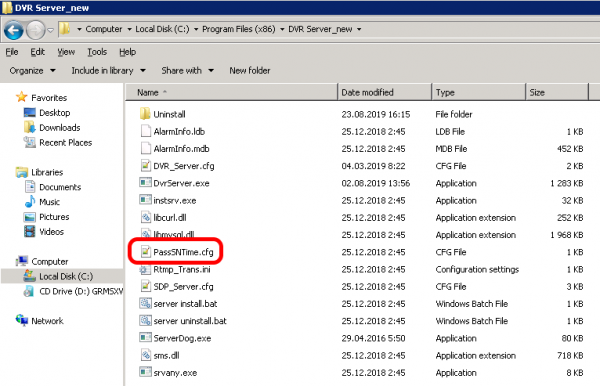
Task: Expand the arrow before Program Files (x86) in path
Action: [x=196, y=29]
